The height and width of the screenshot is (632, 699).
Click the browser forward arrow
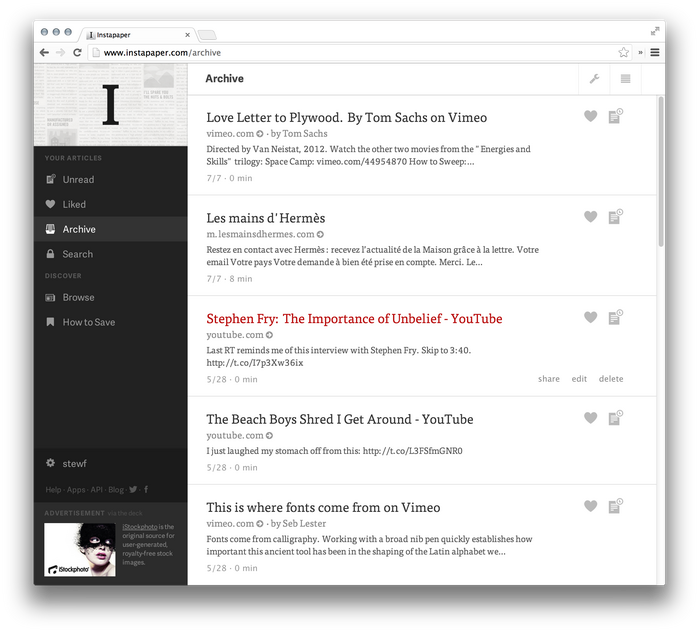click(61, 53)
